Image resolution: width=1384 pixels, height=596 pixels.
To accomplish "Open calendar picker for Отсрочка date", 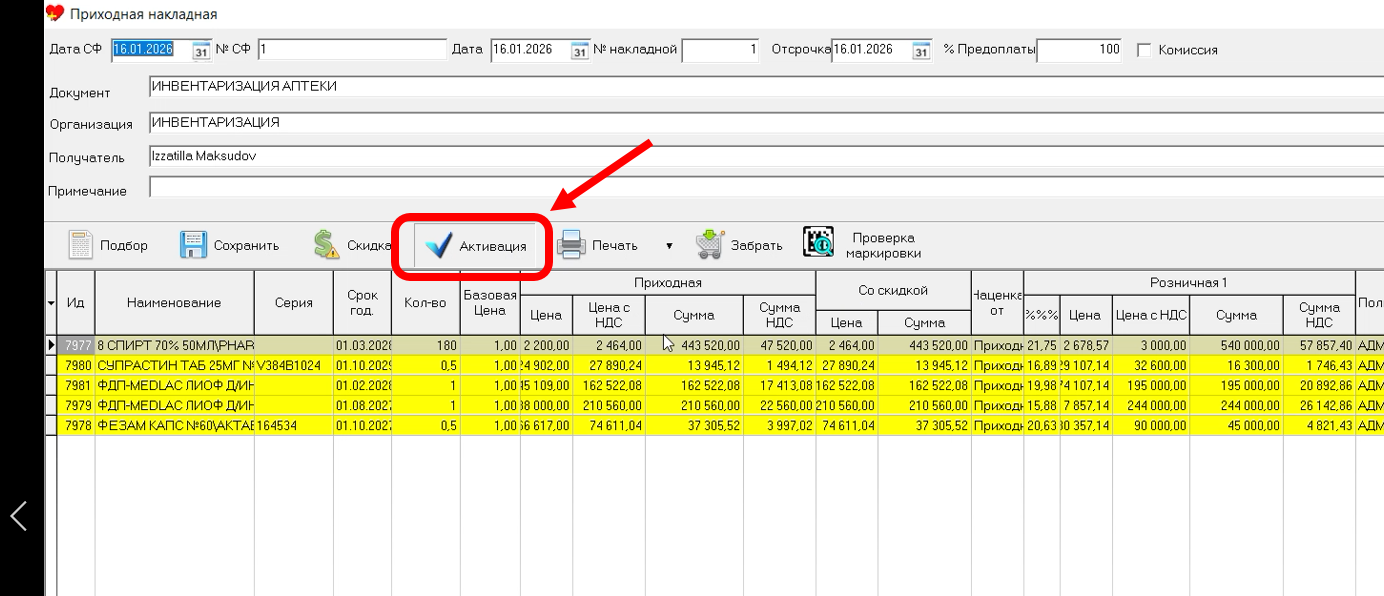I will (921, 50).
